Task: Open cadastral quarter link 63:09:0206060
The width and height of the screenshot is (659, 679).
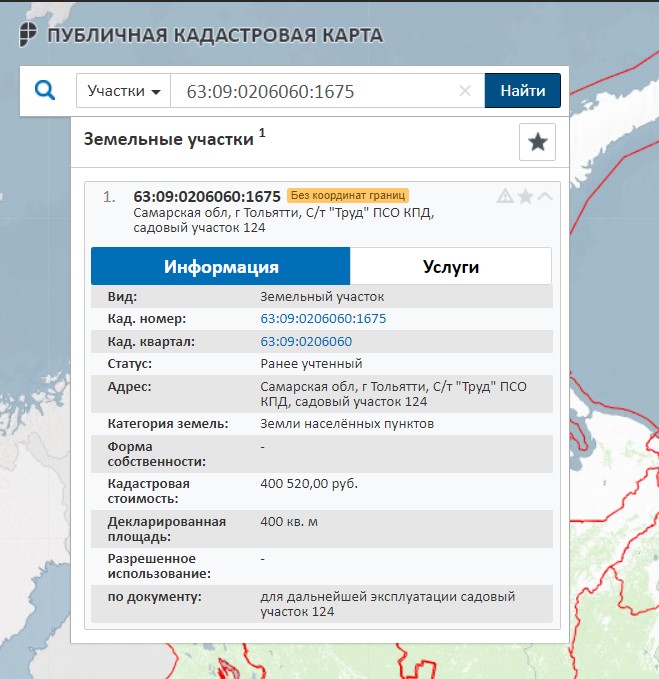Action: (306, 342)
